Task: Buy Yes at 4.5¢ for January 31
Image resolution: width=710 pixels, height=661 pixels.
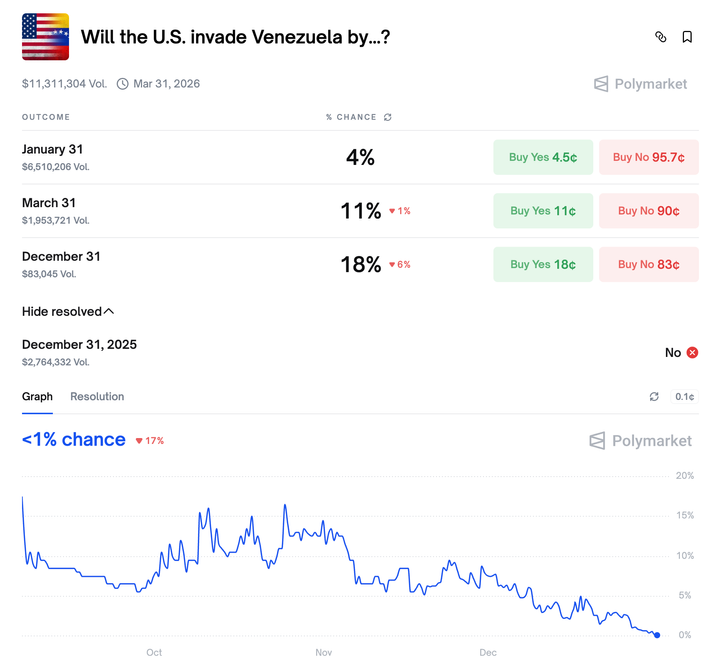Action: (x=543, y=157)
